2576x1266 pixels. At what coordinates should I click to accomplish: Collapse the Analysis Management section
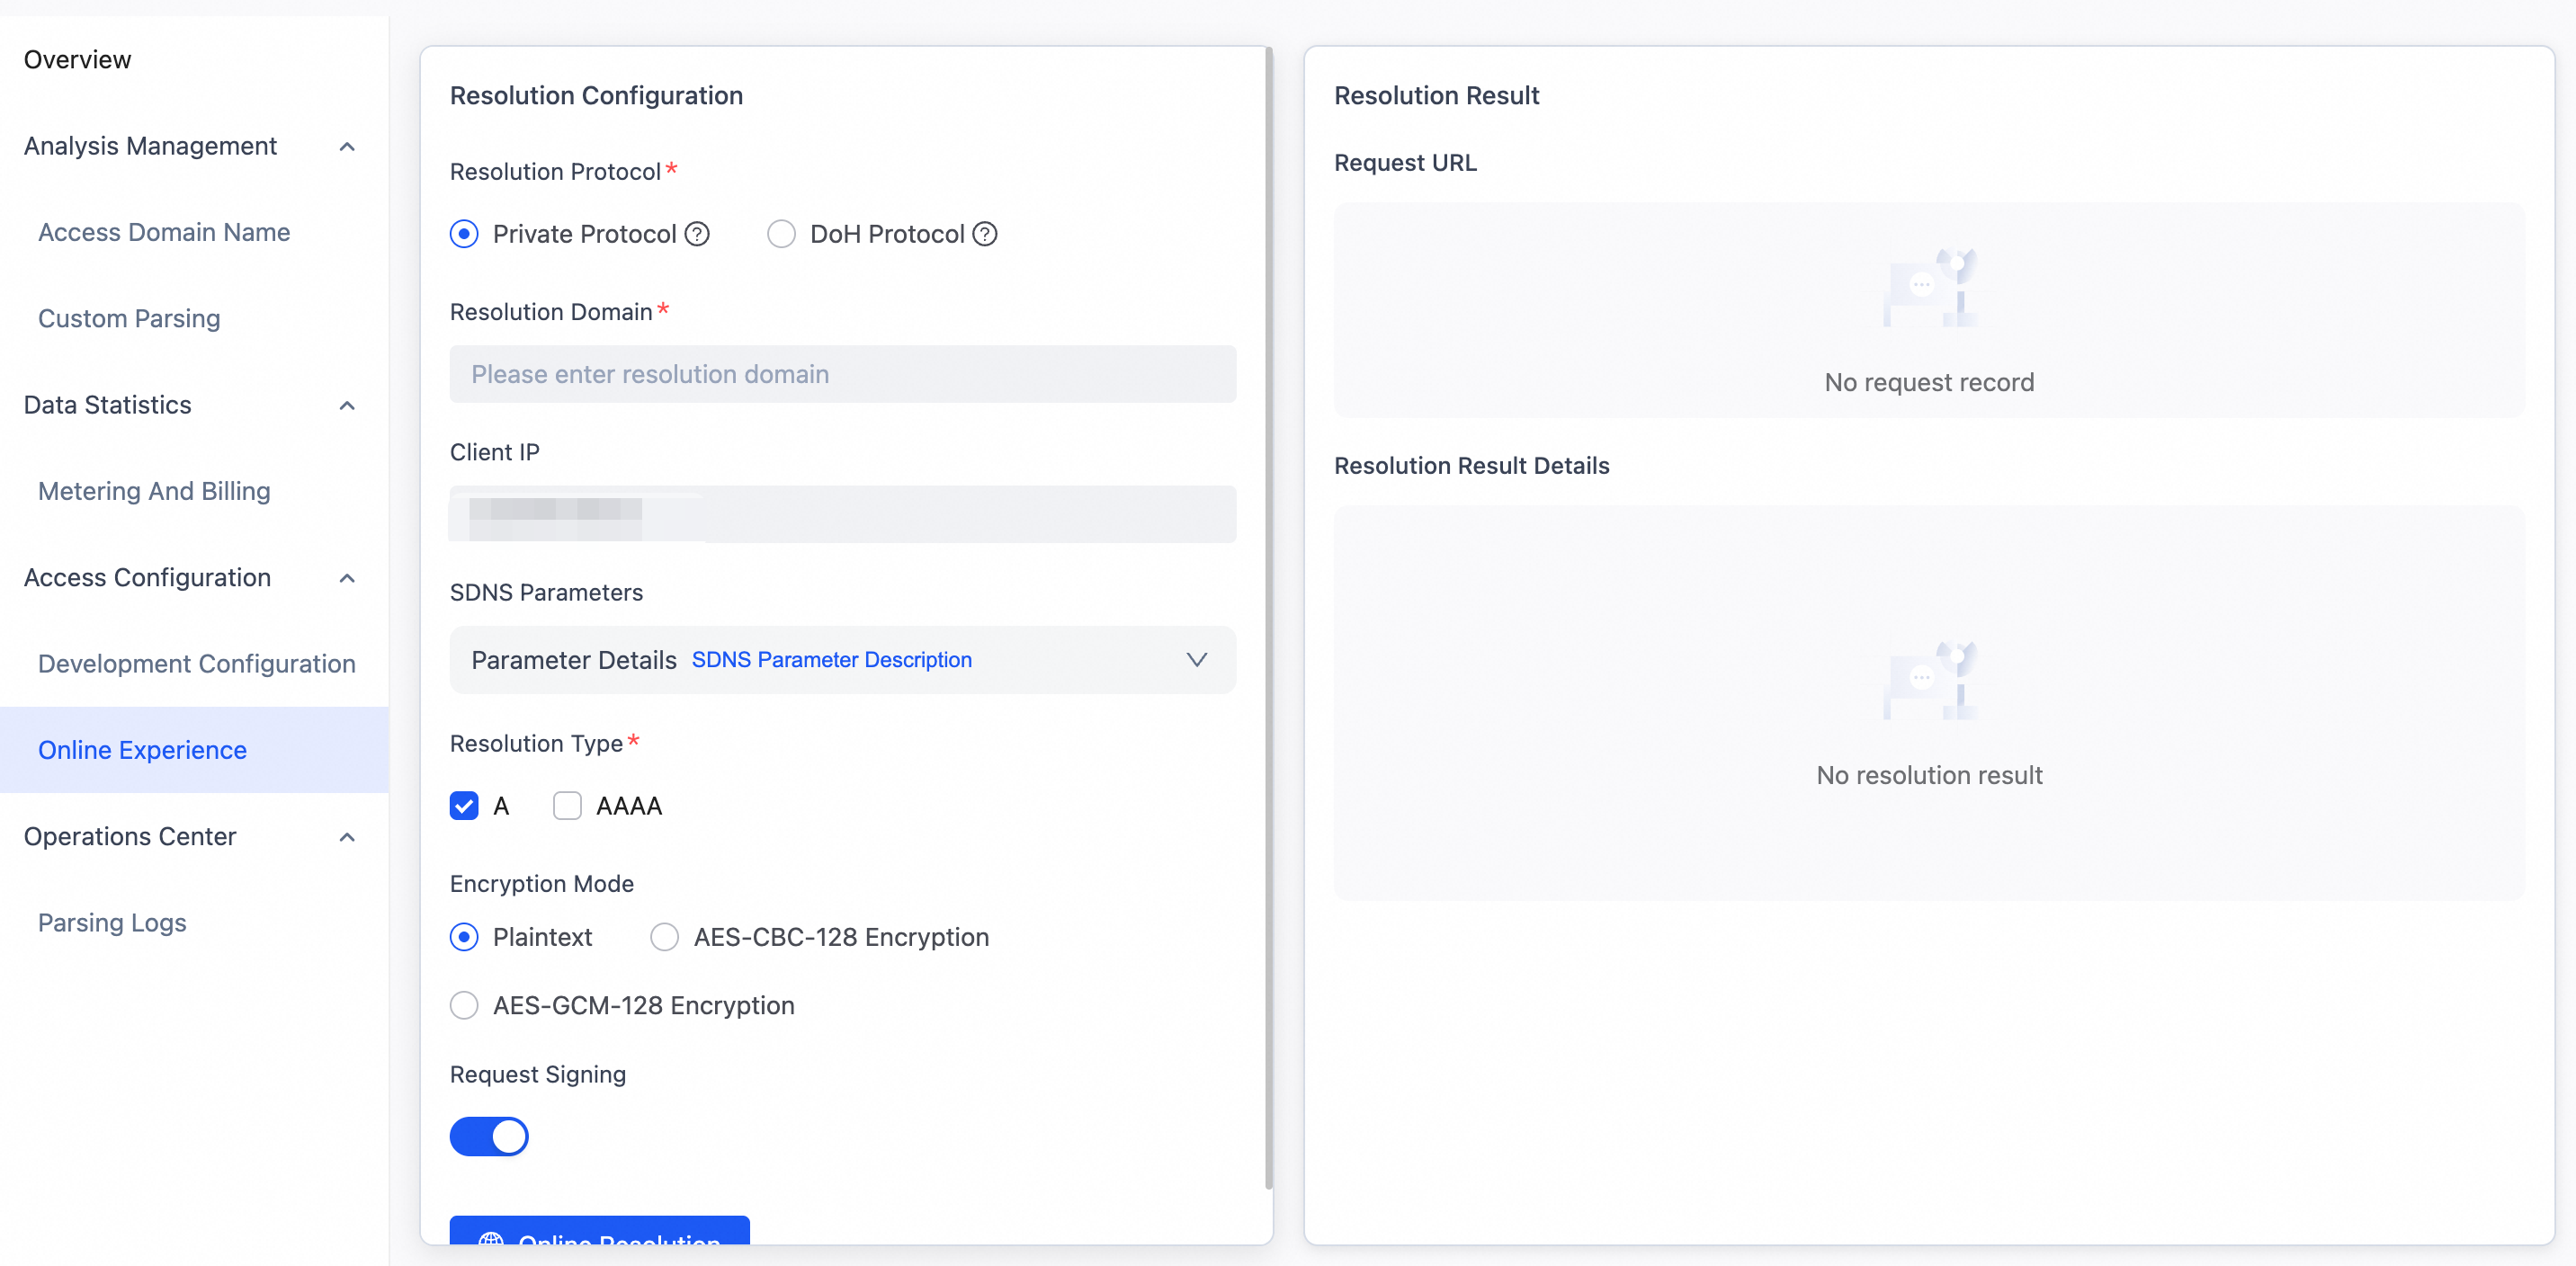(347, 147)
